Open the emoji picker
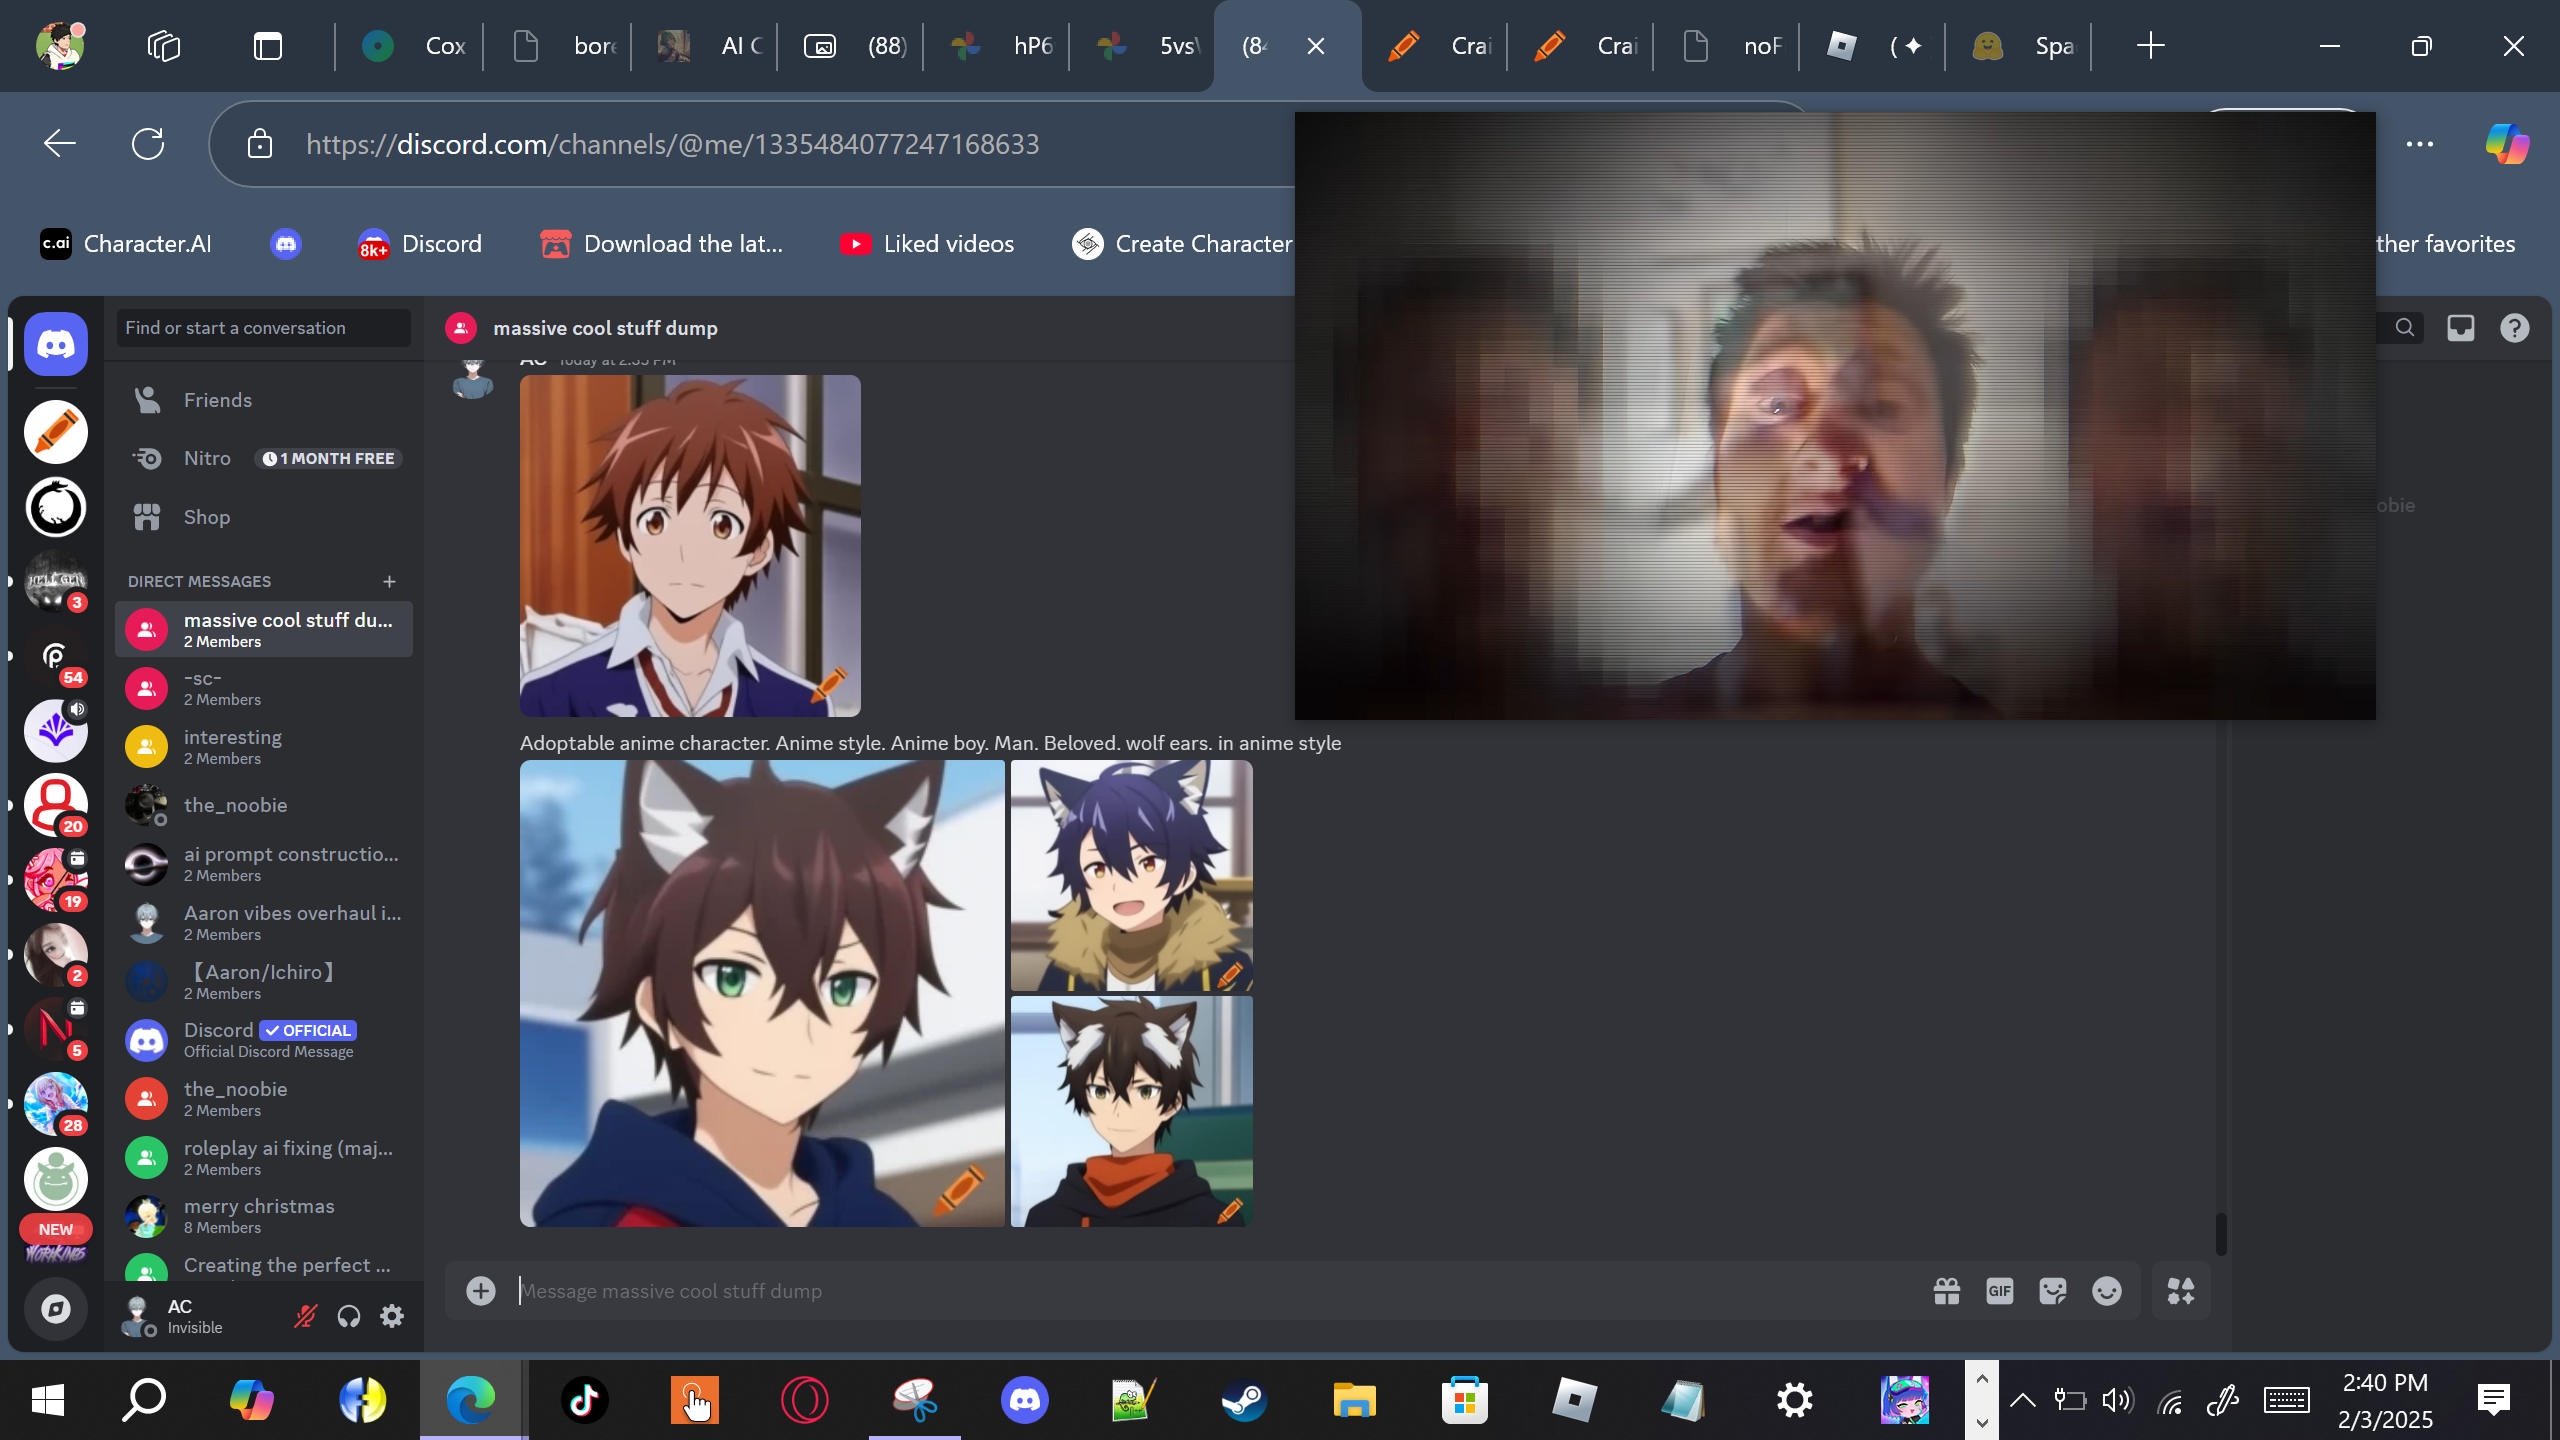 (2107, 1291)
